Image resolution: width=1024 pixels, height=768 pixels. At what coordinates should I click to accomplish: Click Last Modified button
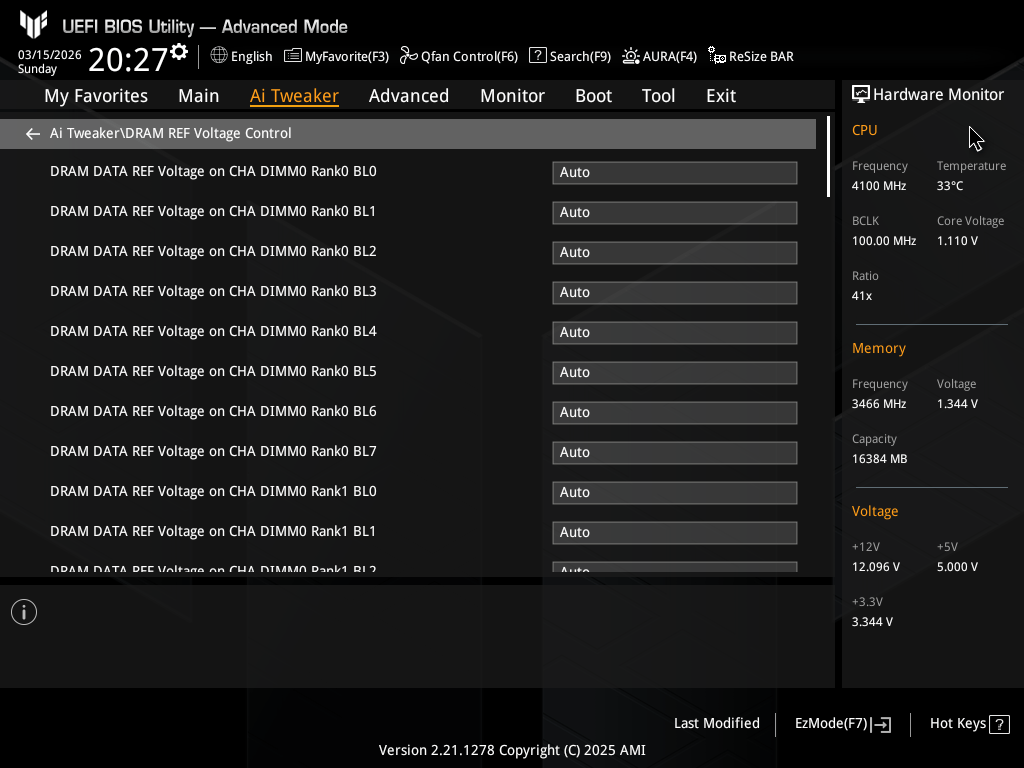716,724
